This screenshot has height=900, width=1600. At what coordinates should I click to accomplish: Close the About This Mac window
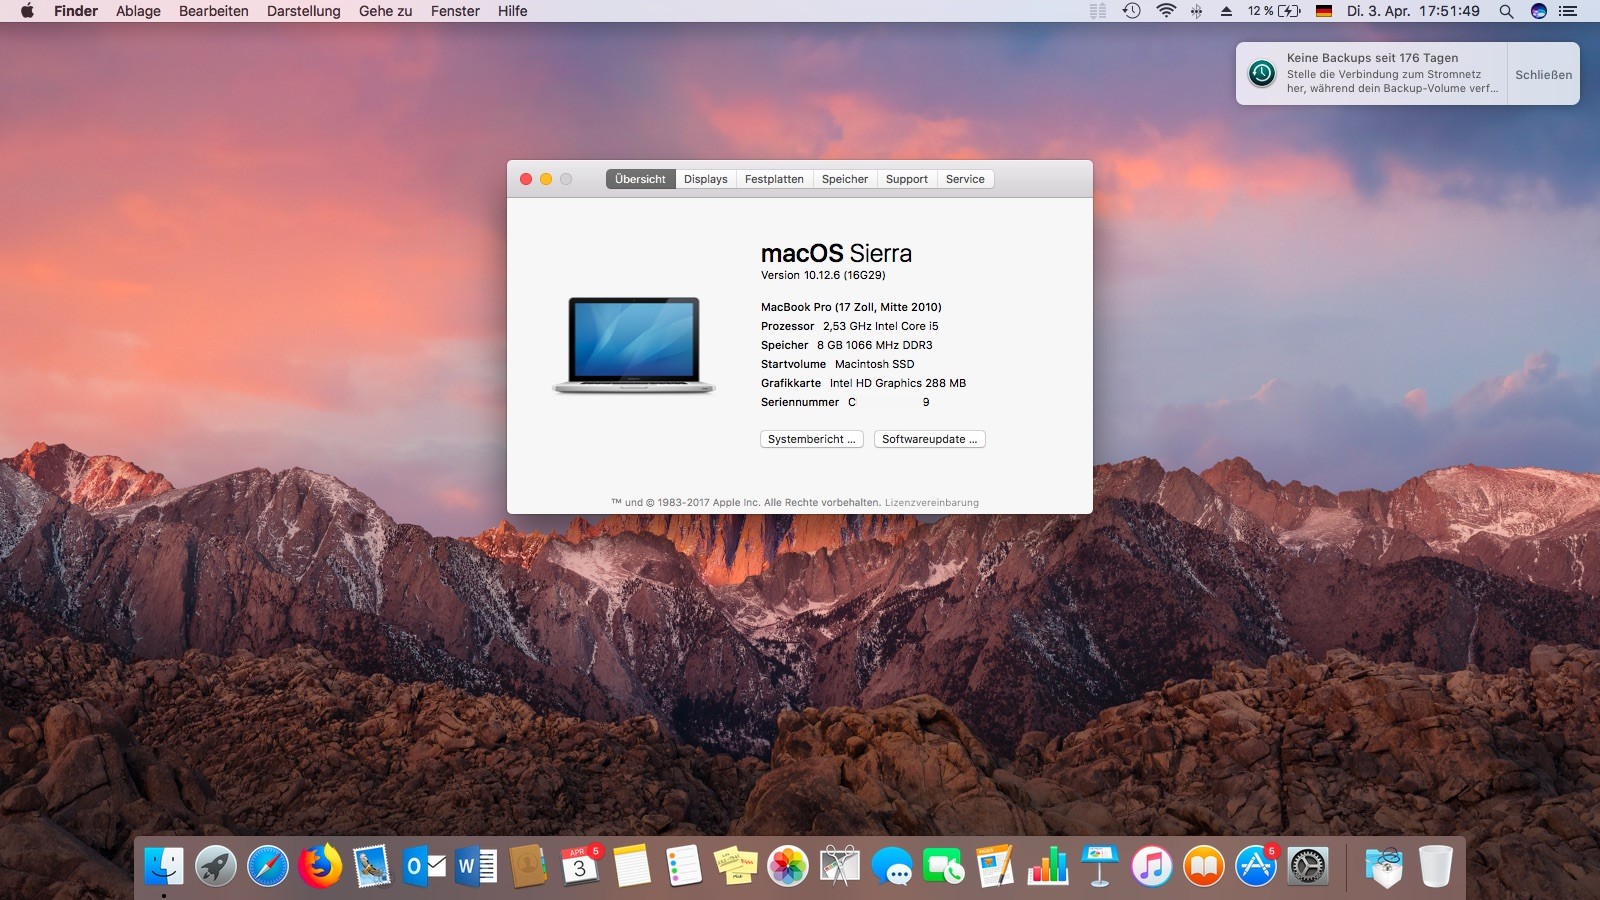coord(526,179)
